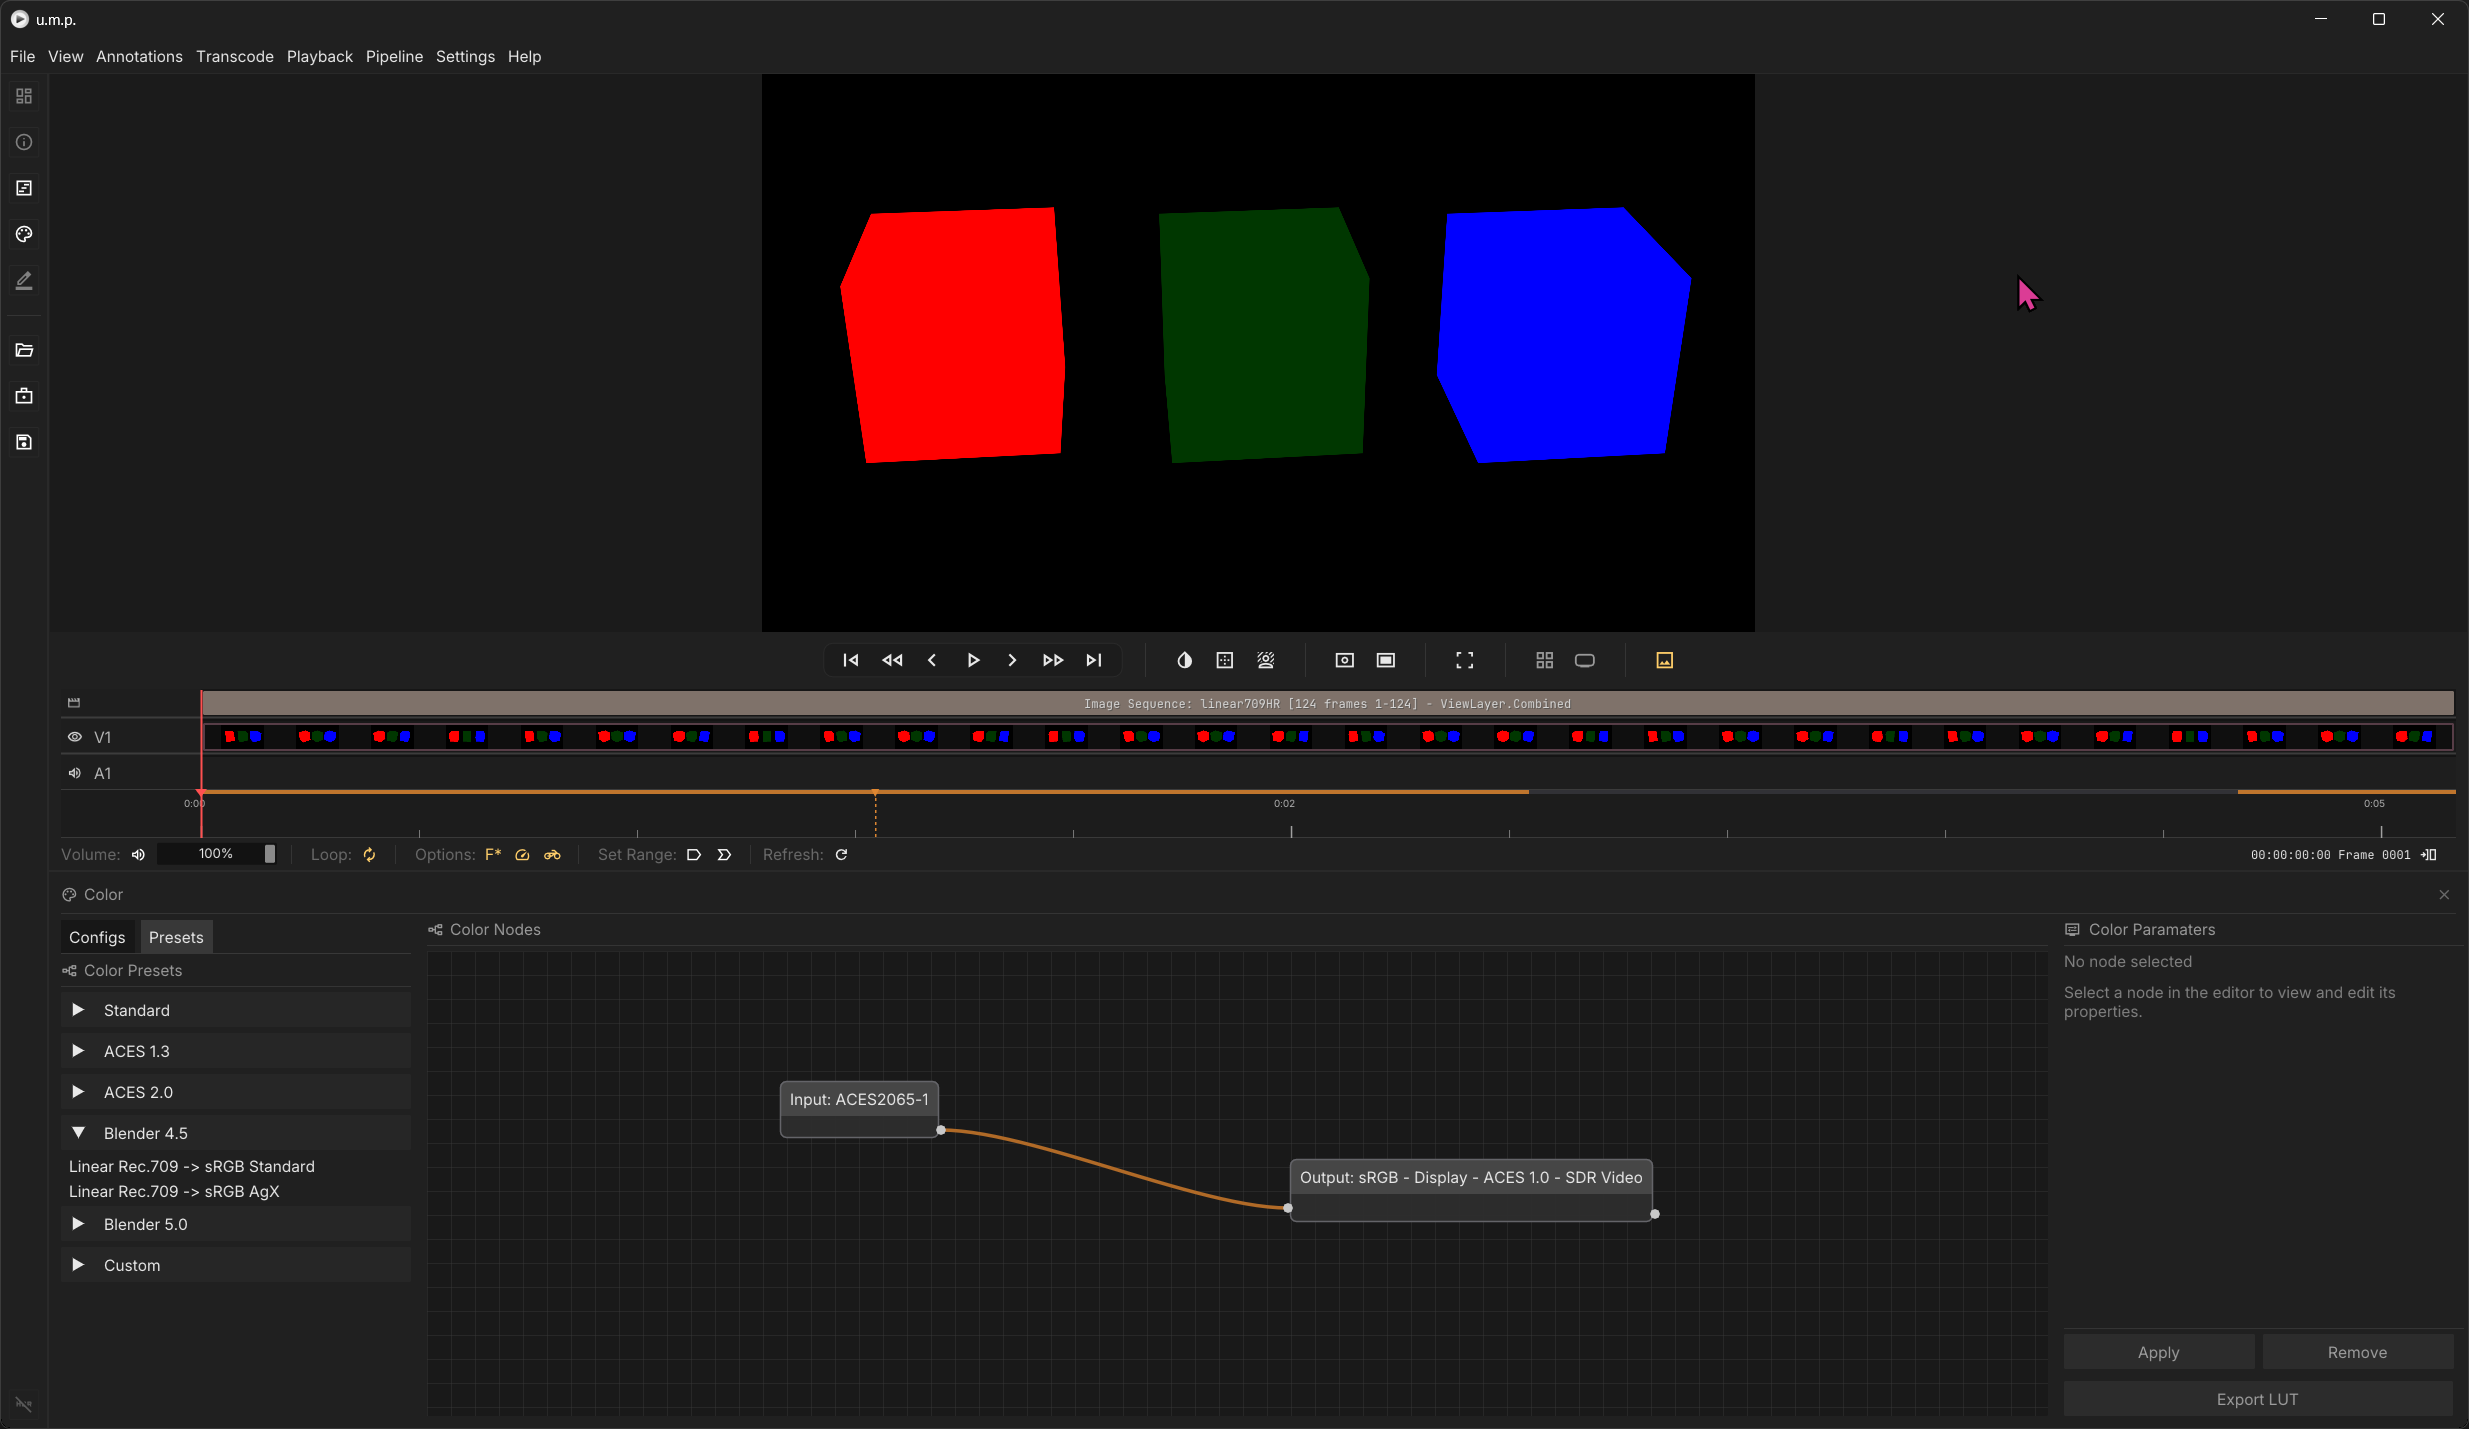Click the info circle sidebar icon
2469x1429 pixels.
coord(24,142)
